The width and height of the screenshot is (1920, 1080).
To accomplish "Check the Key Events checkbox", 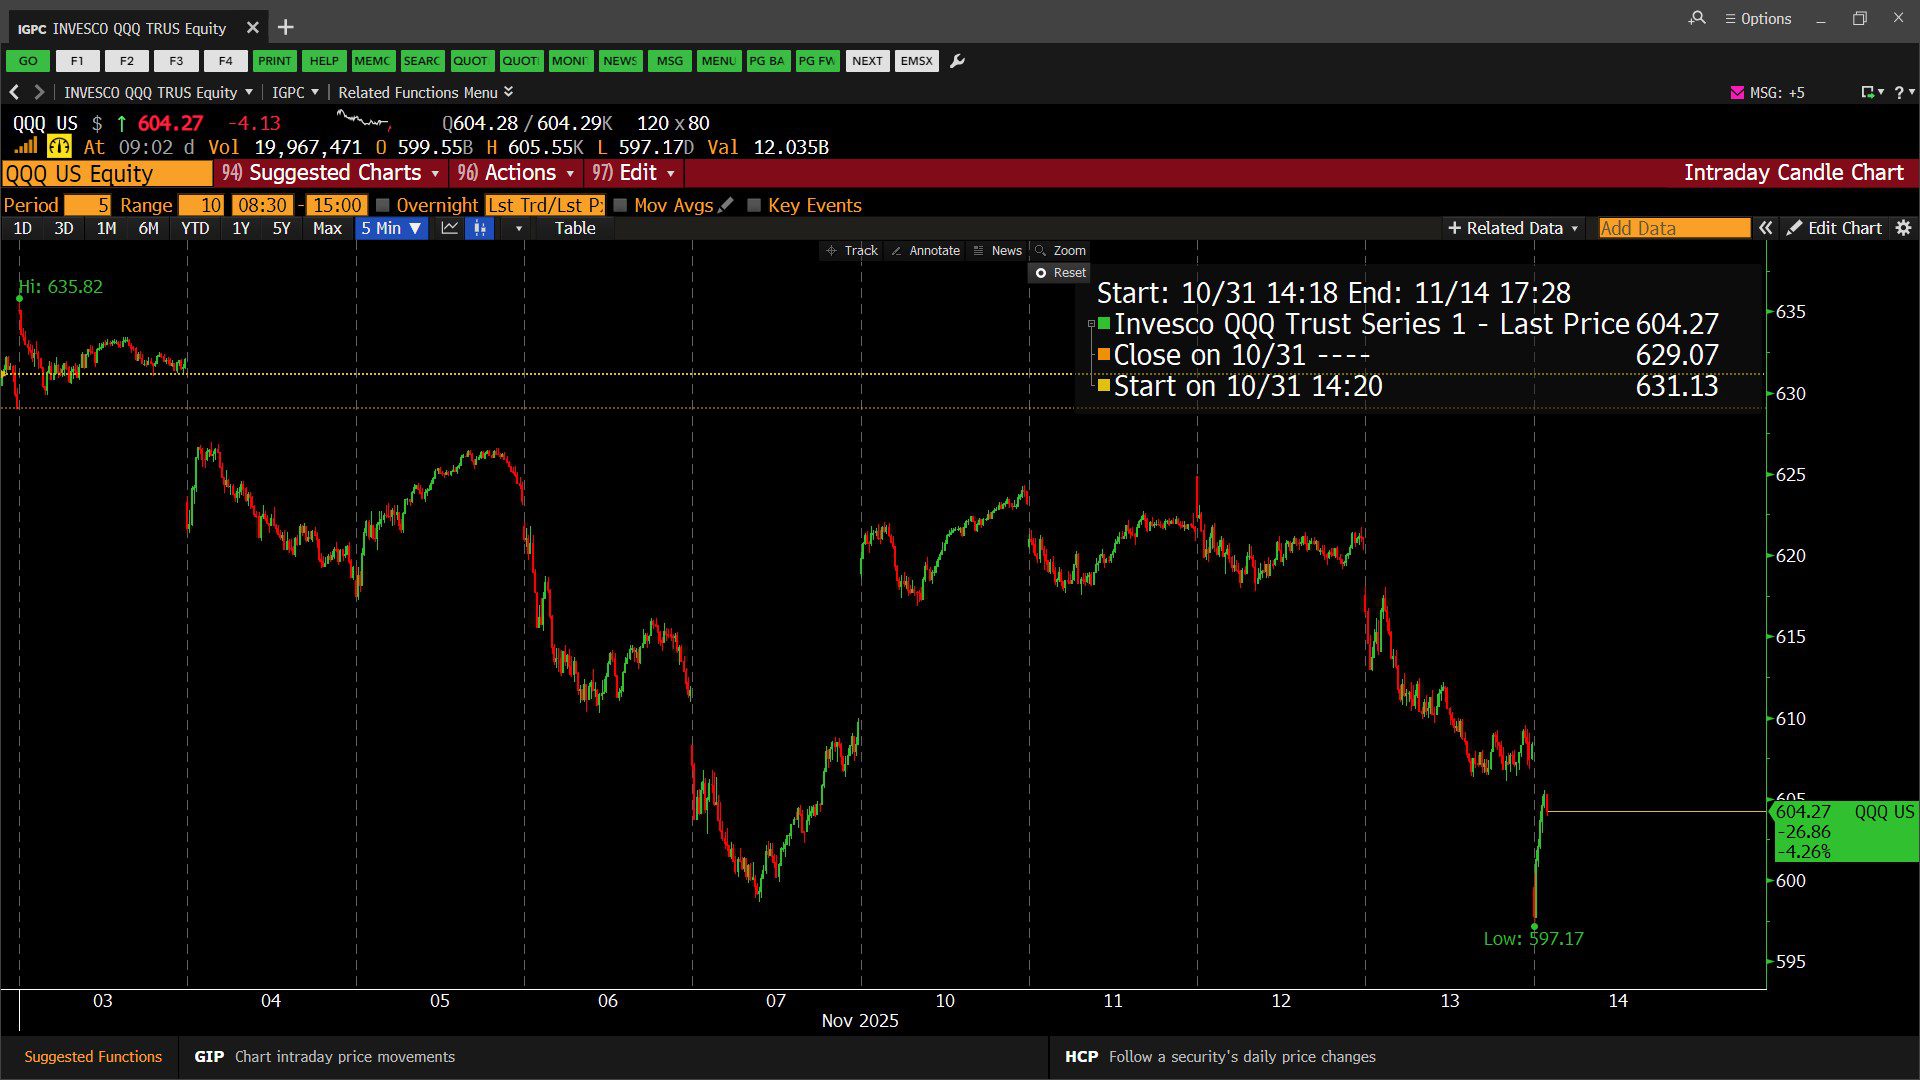I will tap(754, 205).
